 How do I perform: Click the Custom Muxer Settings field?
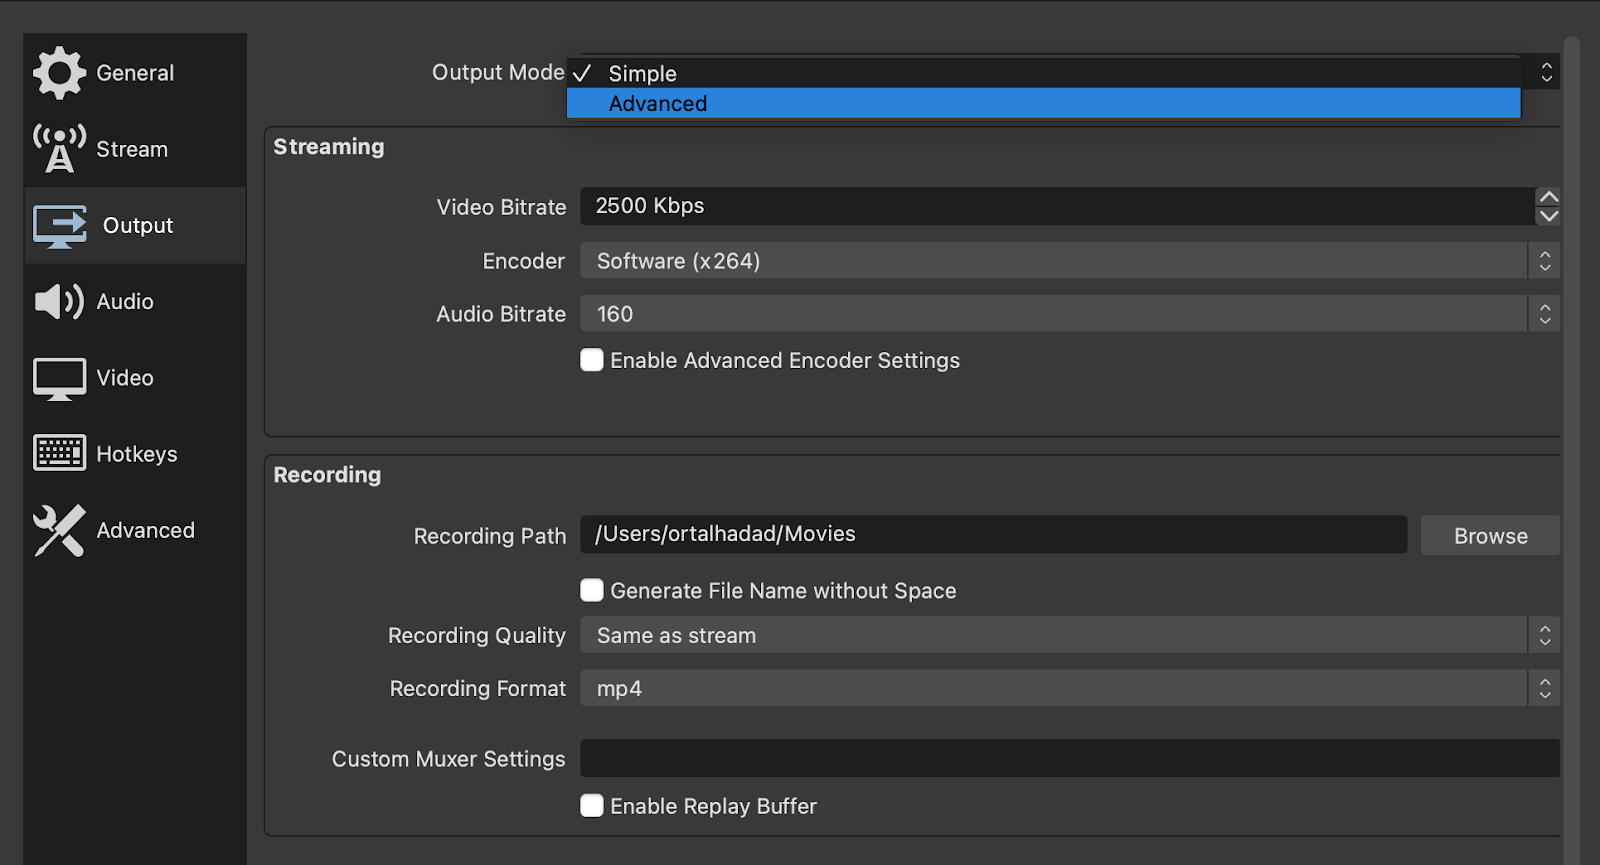click(1070, 758)
